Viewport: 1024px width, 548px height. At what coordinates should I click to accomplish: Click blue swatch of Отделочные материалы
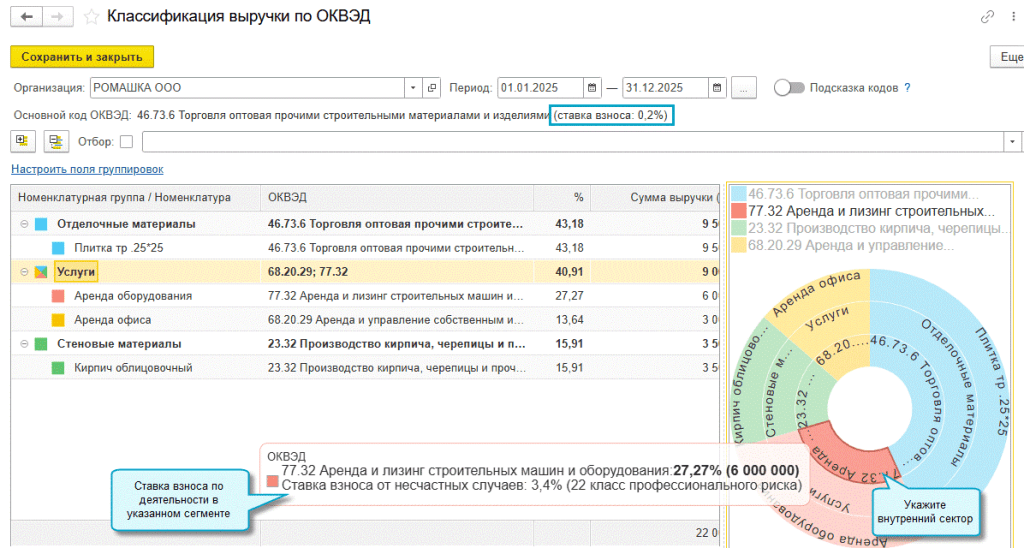point(41,224)
